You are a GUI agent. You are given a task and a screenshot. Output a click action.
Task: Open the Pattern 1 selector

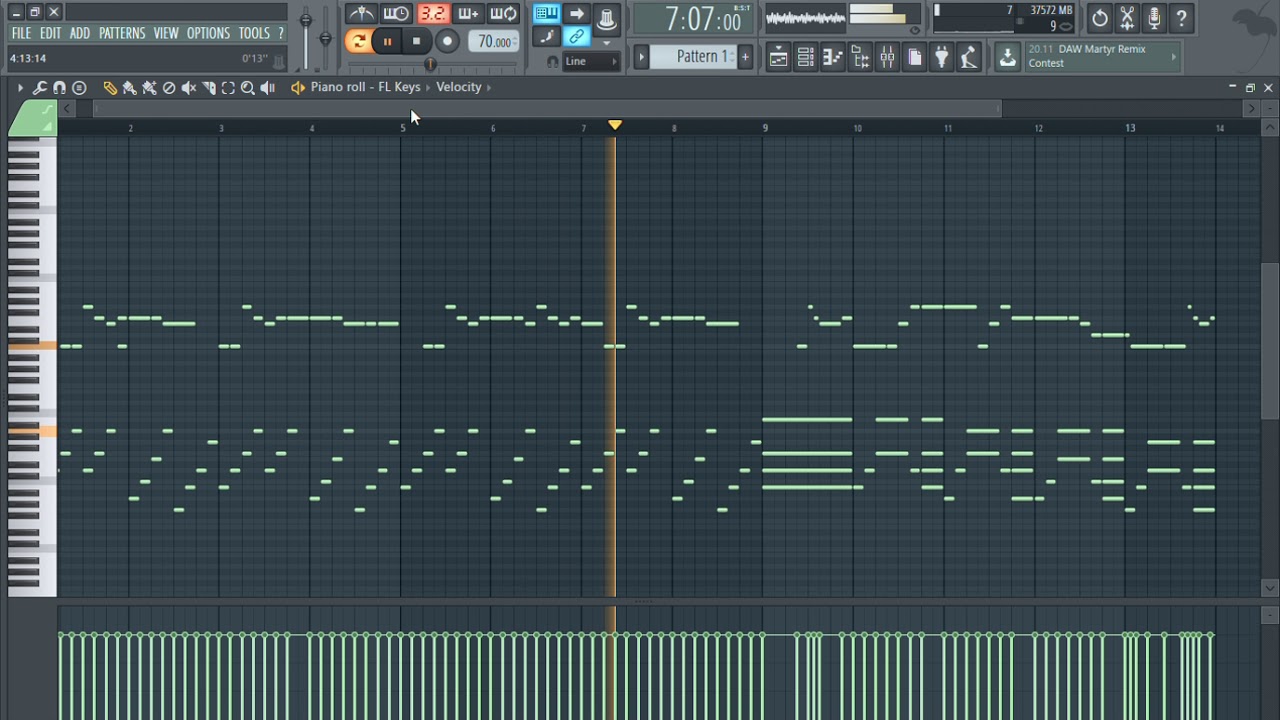[x=693, y=57]
